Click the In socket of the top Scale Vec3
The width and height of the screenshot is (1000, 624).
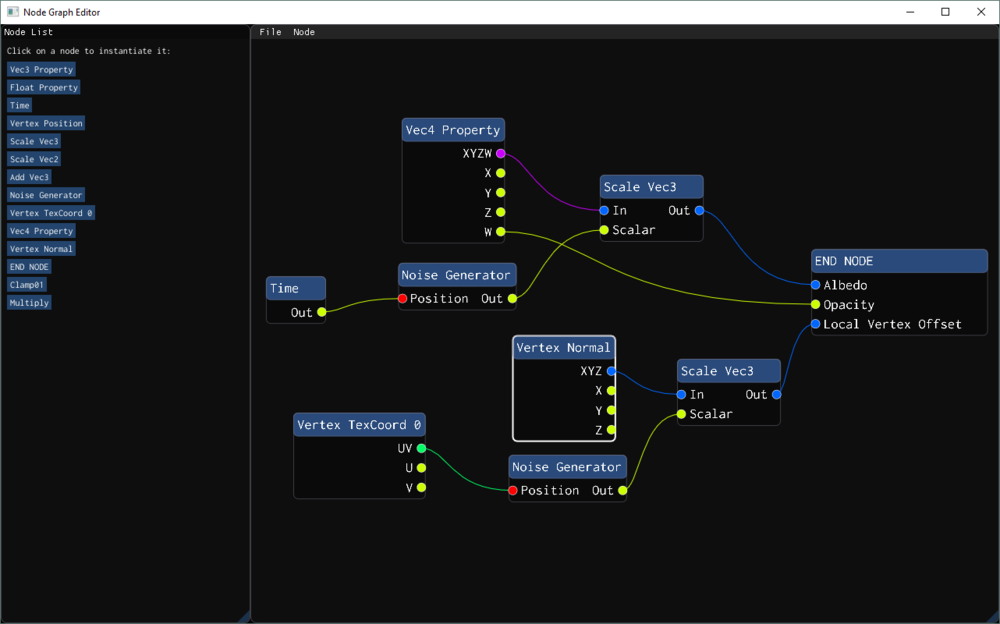pos(603,210)
